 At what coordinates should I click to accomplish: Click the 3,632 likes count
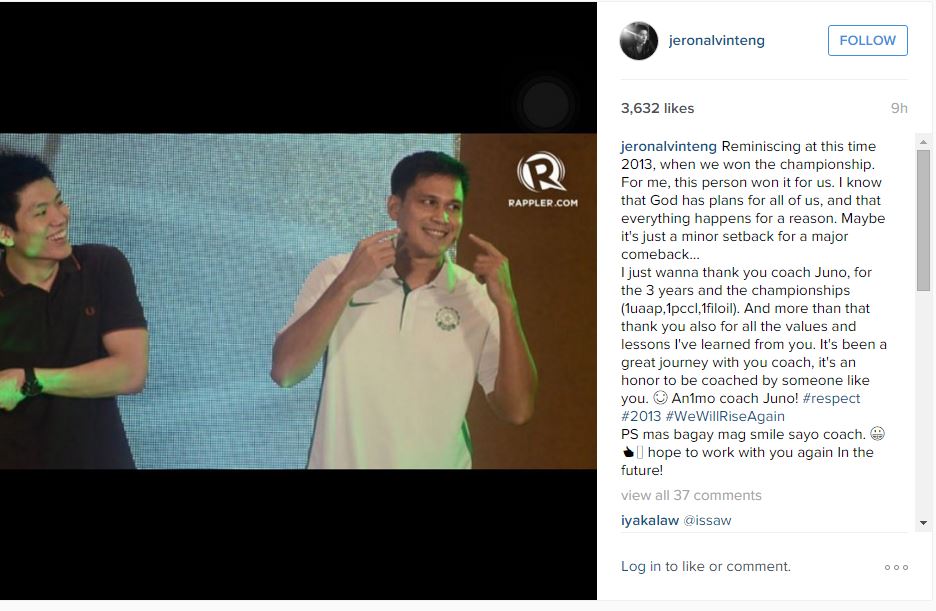tap(657, 108)
